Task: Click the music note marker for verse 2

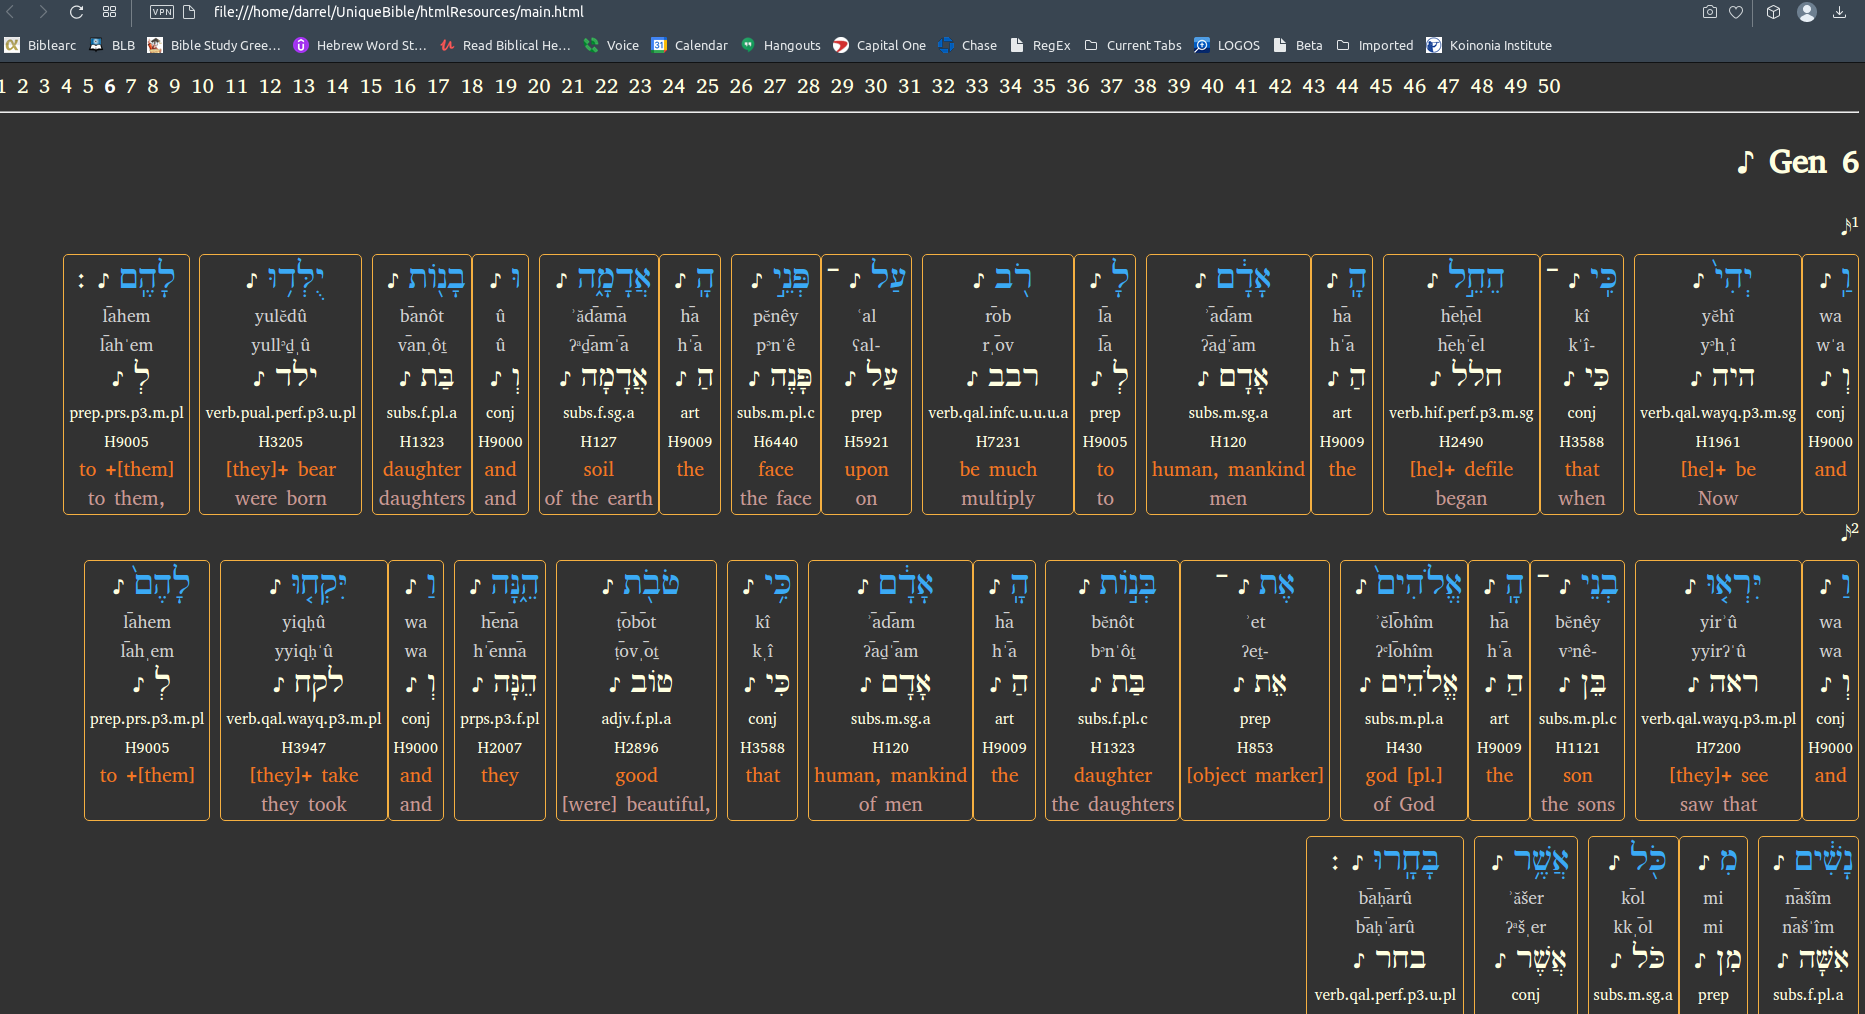Action: [x=1846, y=532]
